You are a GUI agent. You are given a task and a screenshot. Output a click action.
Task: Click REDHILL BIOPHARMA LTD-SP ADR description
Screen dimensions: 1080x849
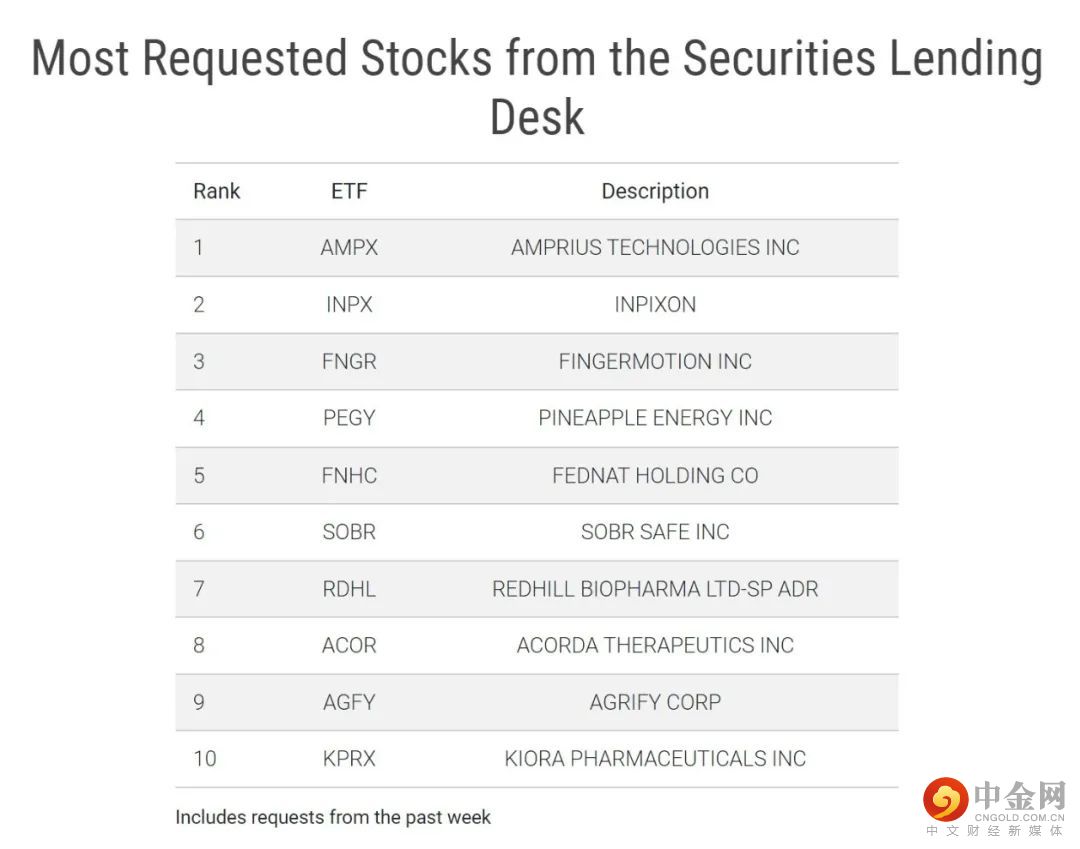[655, 589]
